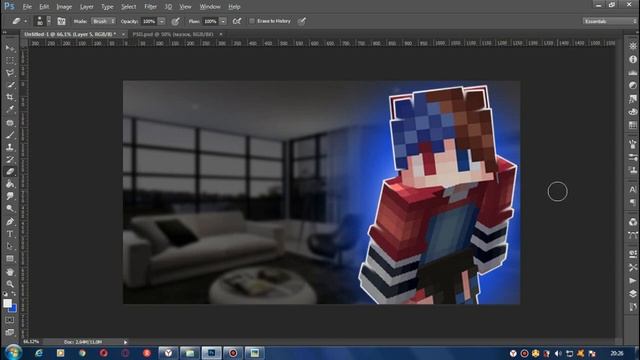640x360 pixels.
Task: Select the Quick Selection tool
Action: [10, 85]
